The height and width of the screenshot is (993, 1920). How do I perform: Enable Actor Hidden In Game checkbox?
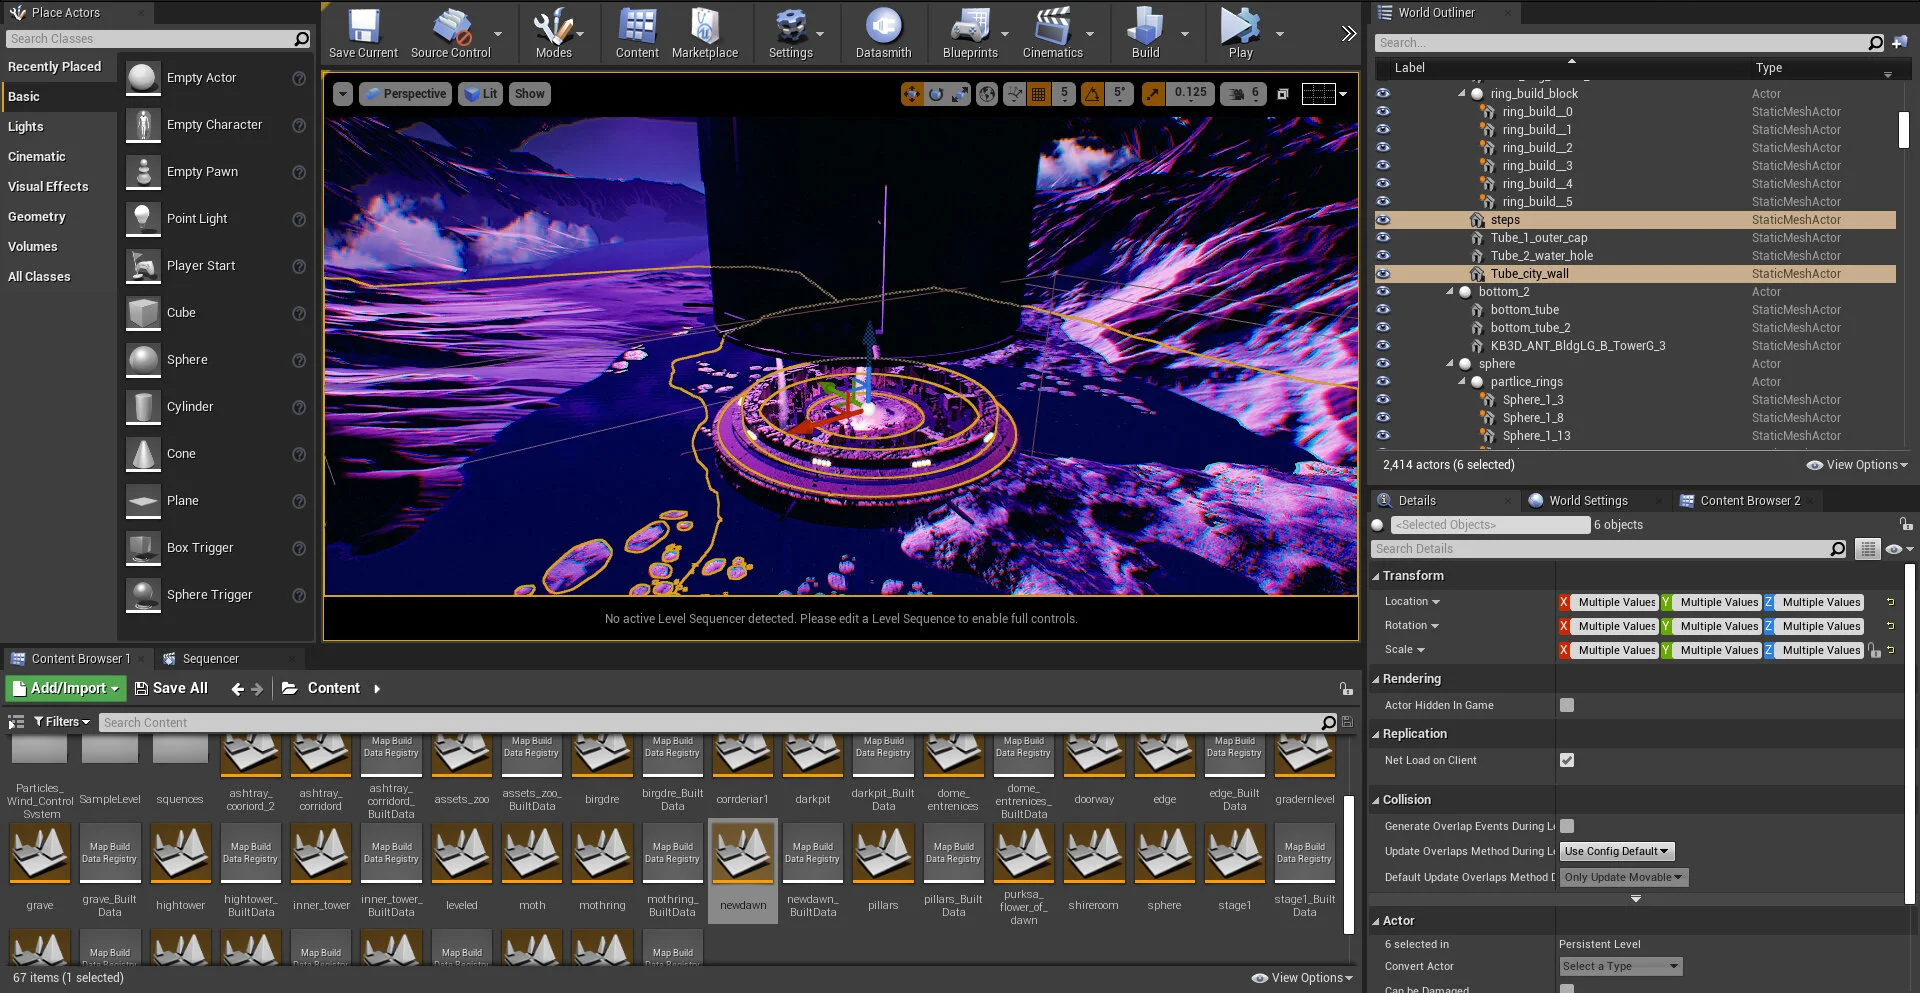coord(1567,705)
